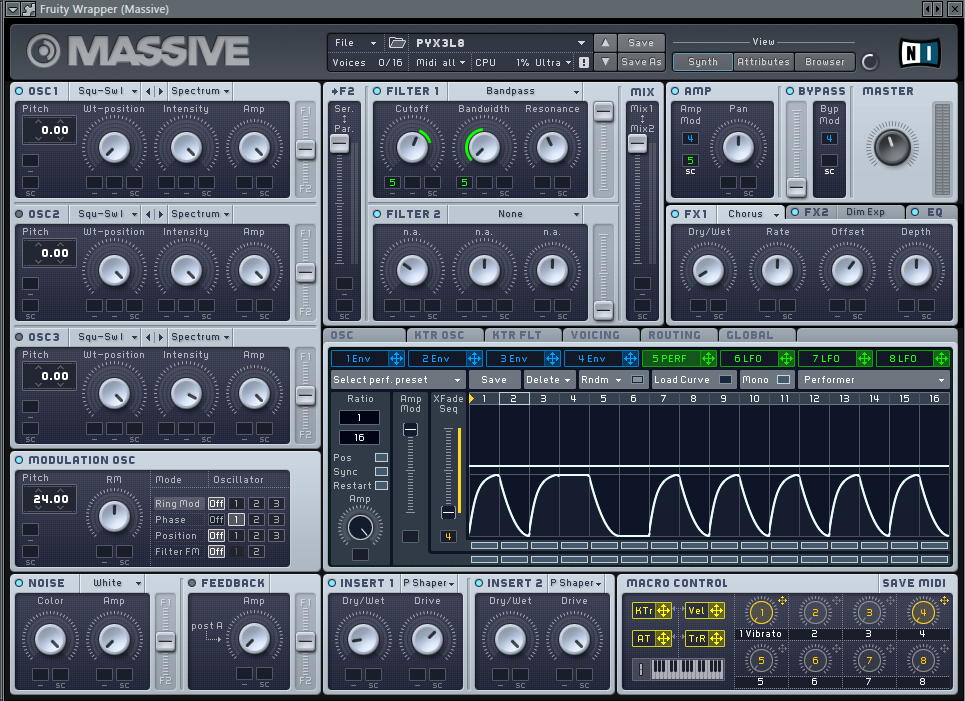Select step 2 in the performer sequence
965x701 pixels.
coord(513,399)
